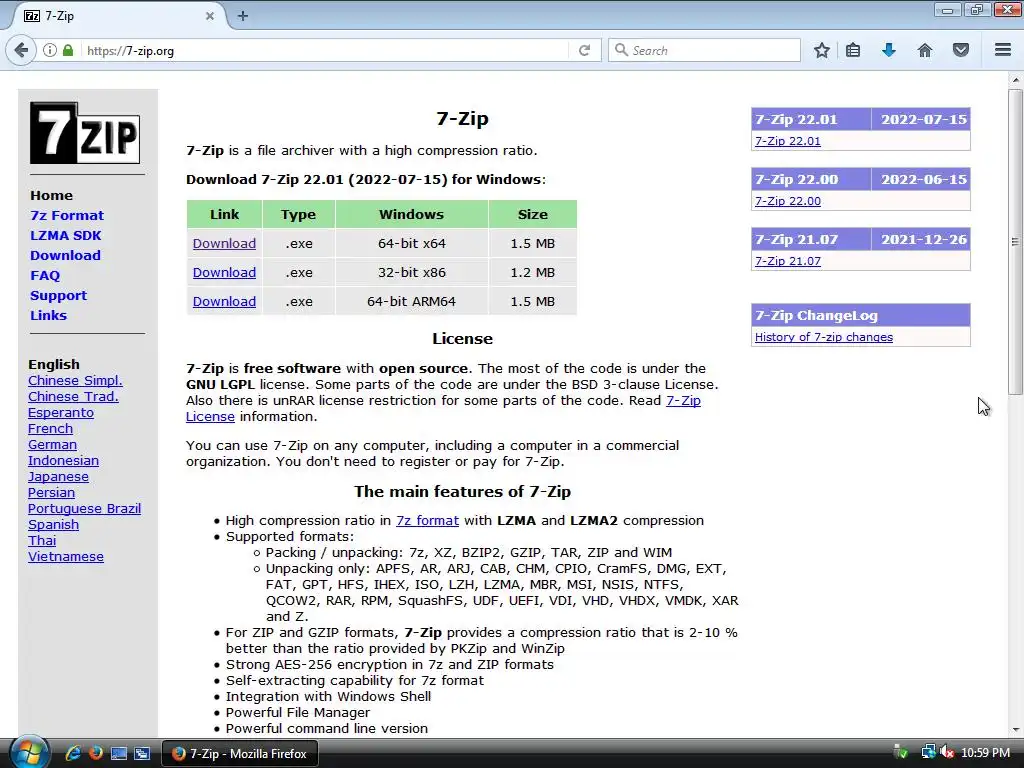
Task: Click the green padlock security icon
Action: click(x=68, y=50)
